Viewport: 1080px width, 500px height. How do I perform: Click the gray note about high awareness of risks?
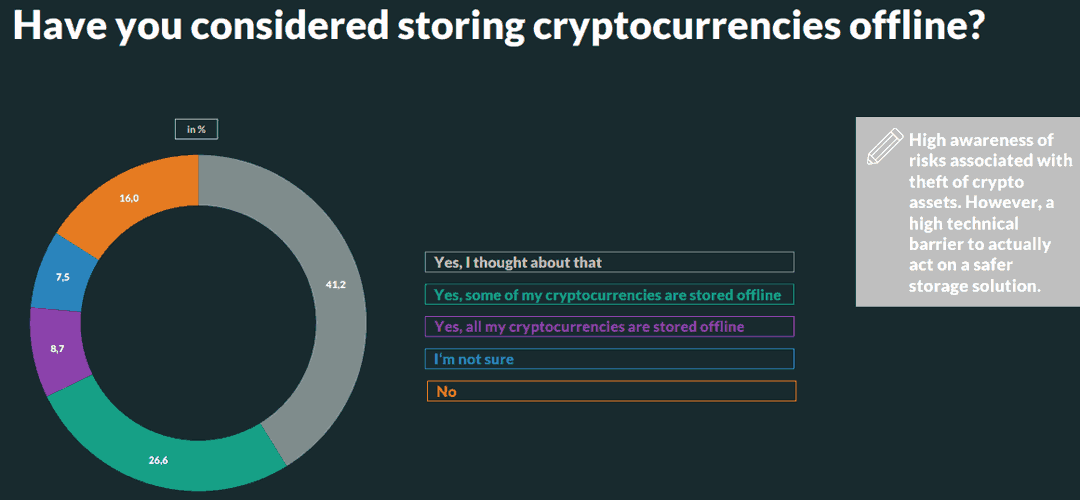(x=968, y=211)
